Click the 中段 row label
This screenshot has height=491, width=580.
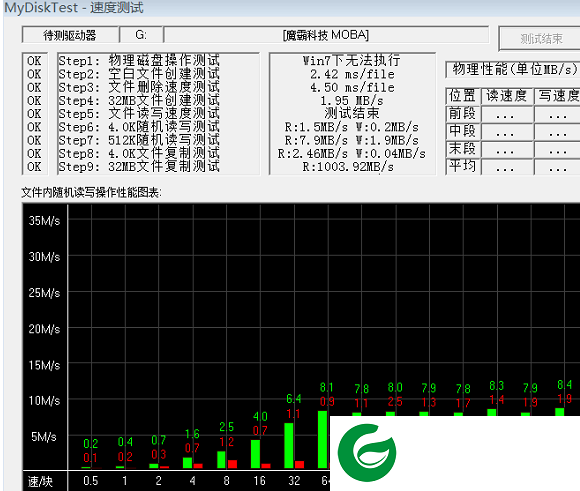(462, 131)
